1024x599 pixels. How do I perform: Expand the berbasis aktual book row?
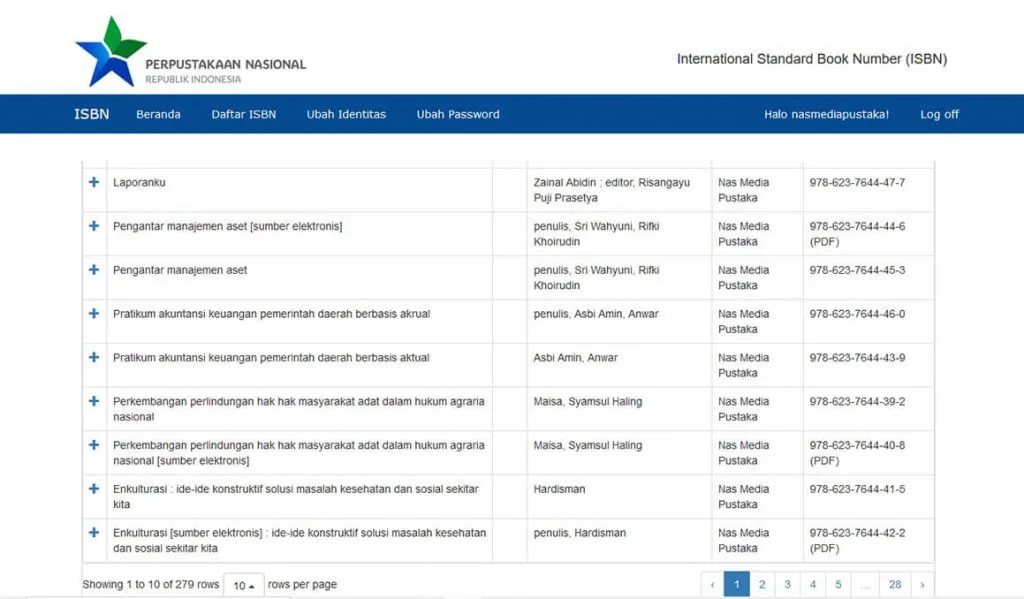(x=94, y=357)
